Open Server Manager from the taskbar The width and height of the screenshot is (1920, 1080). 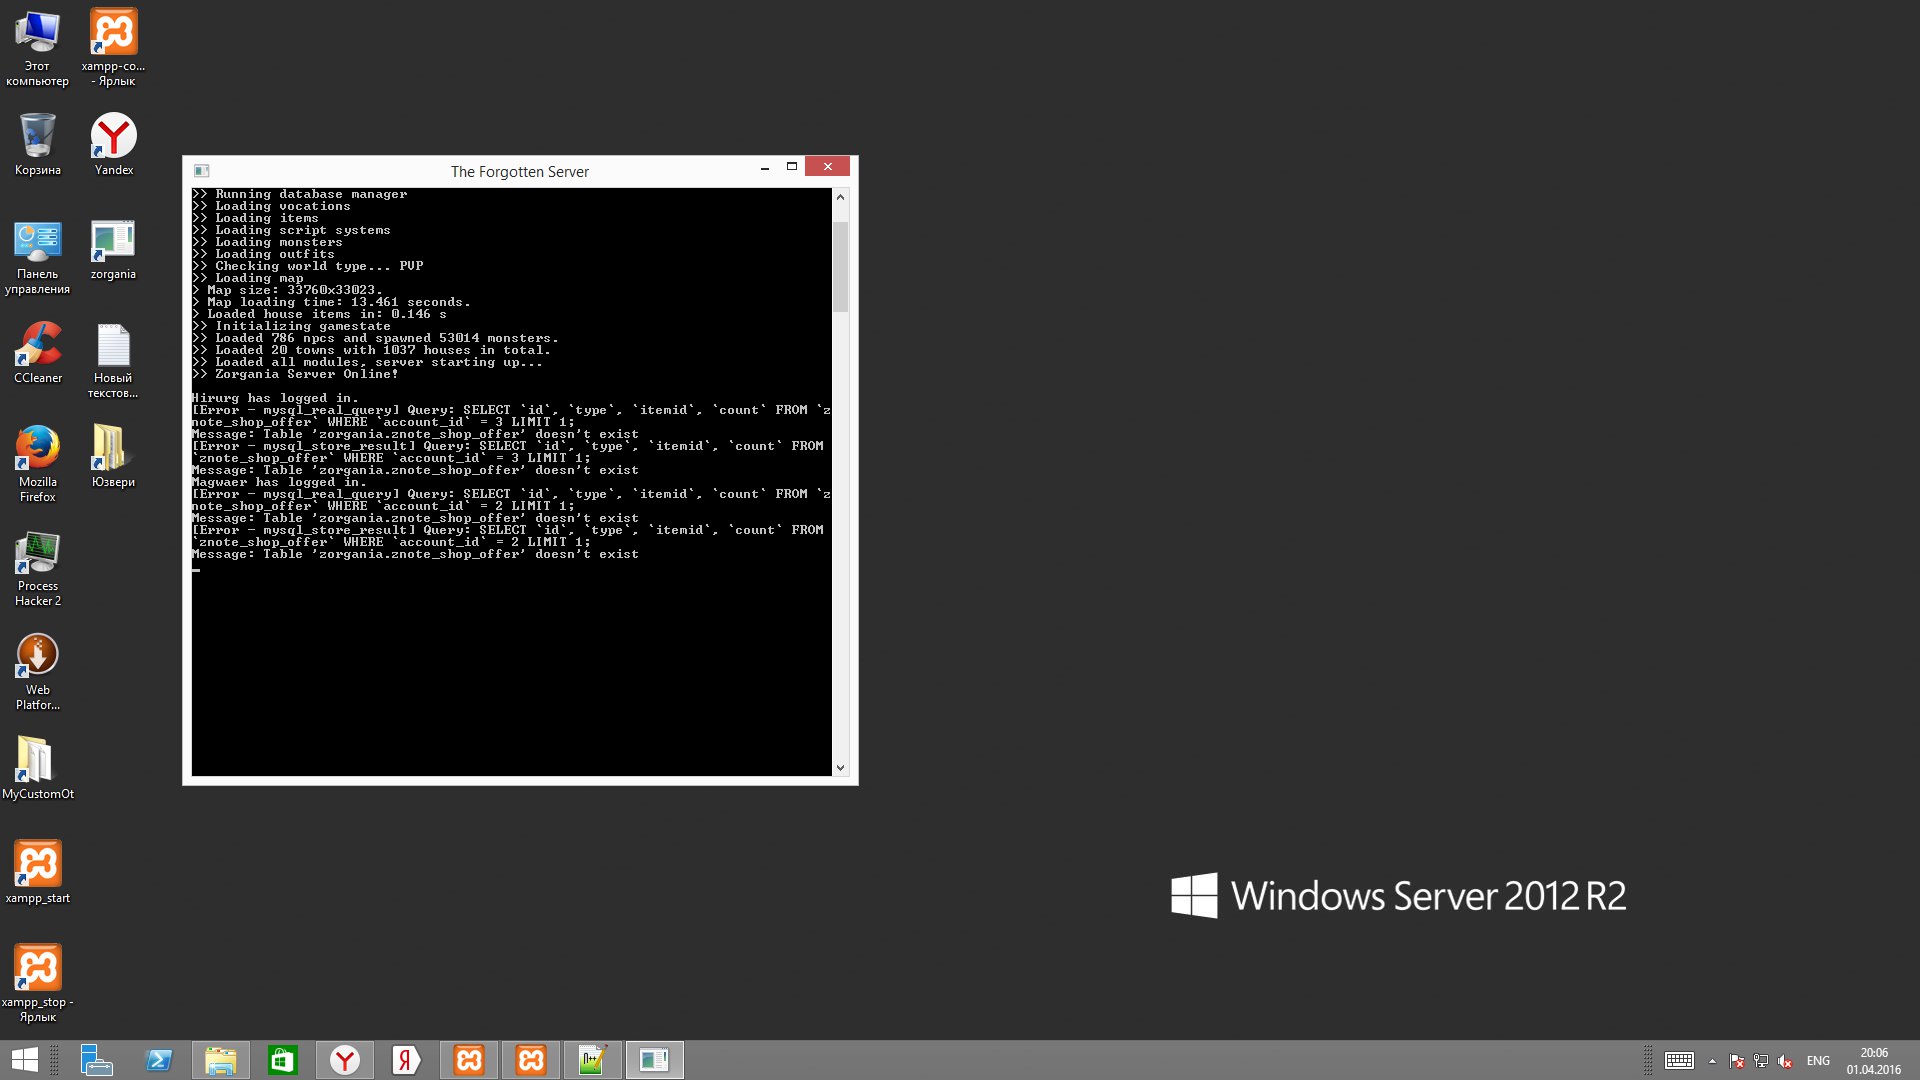pyautogui.click(x=96, y=1060)
